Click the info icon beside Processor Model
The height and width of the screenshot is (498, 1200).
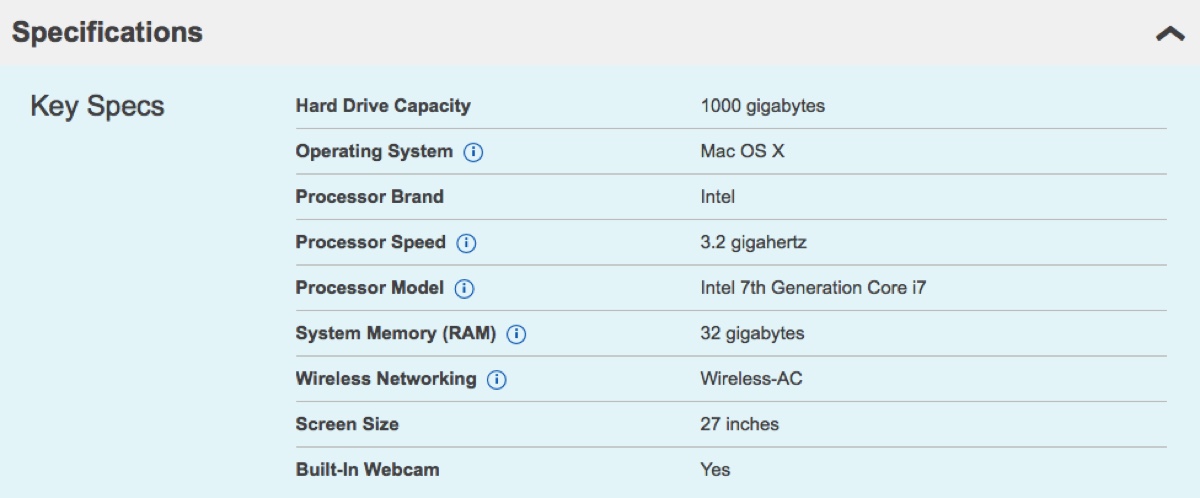click(464, 289)
